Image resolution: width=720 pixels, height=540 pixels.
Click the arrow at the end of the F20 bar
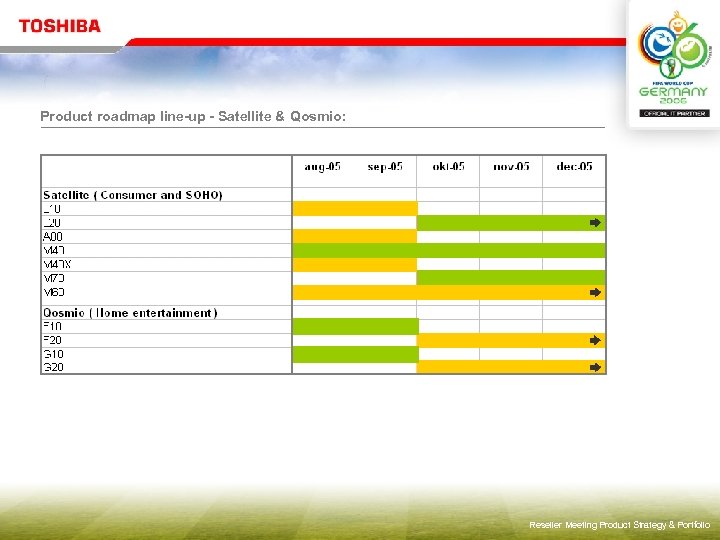(x=595, y=340)
